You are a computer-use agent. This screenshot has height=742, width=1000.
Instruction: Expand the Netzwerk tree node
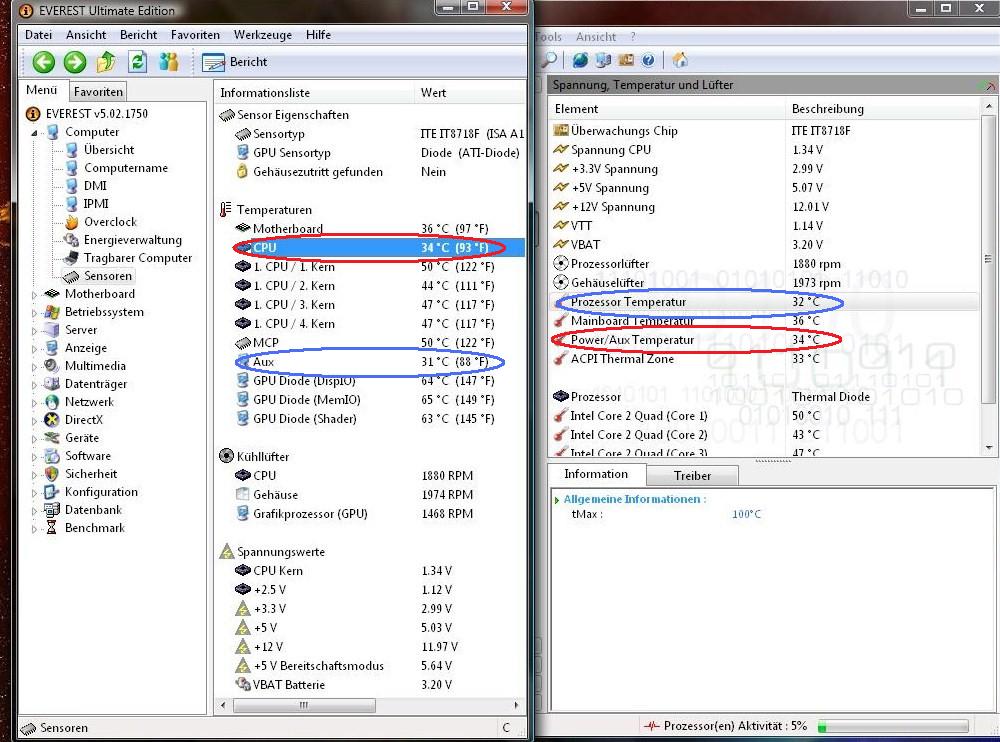34,402
